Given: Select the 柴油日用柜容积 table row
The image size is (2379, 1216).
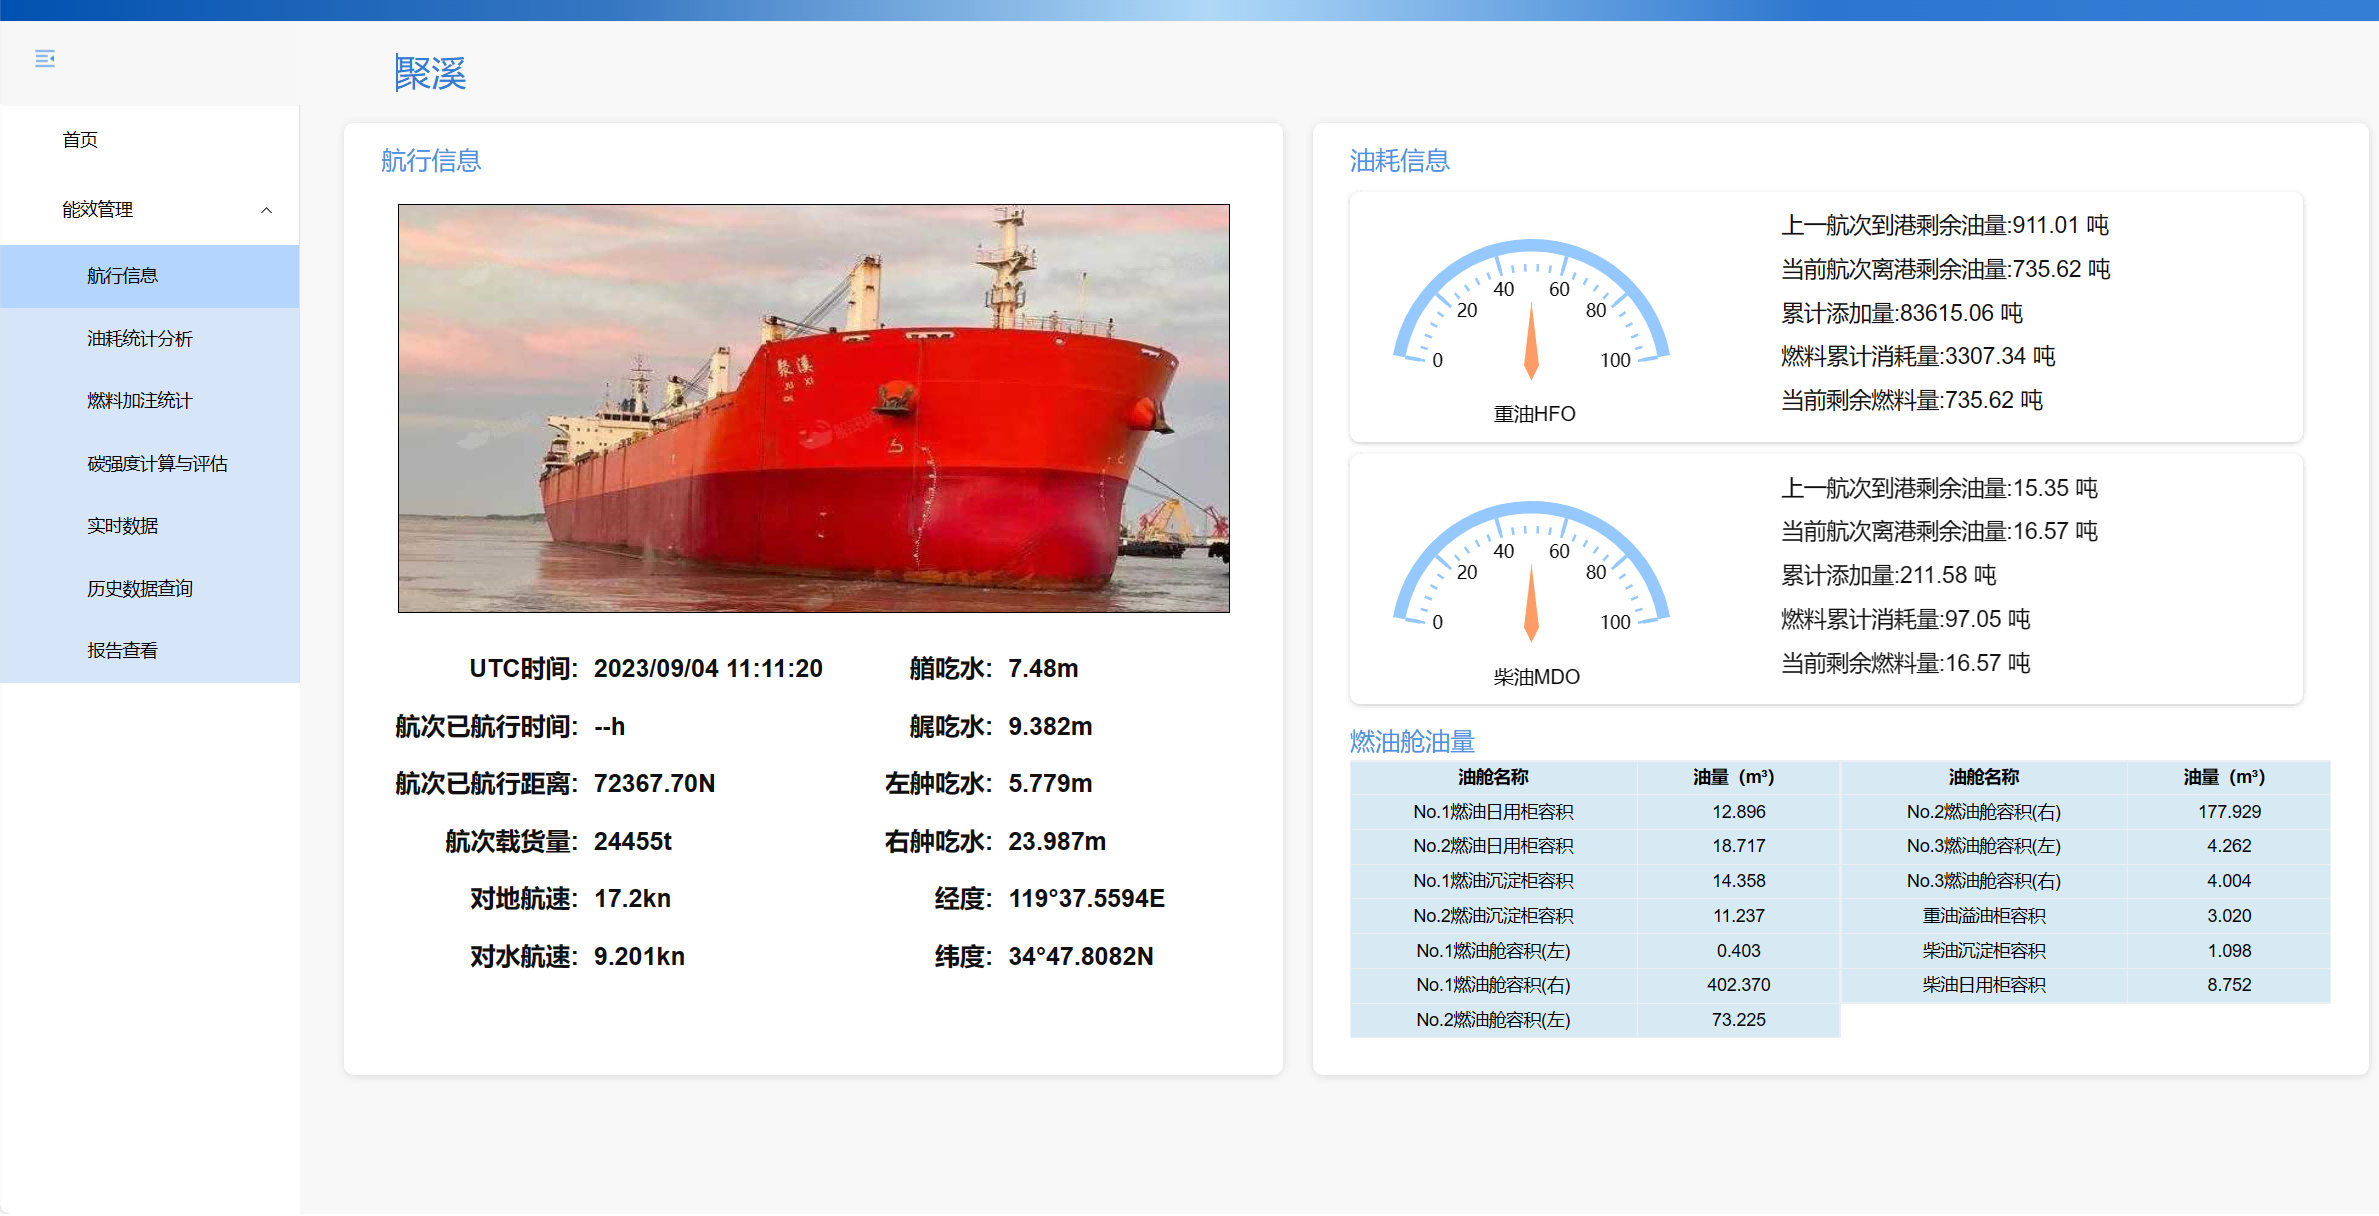Looking at the screenshot, I should (x=1983, y=985).
